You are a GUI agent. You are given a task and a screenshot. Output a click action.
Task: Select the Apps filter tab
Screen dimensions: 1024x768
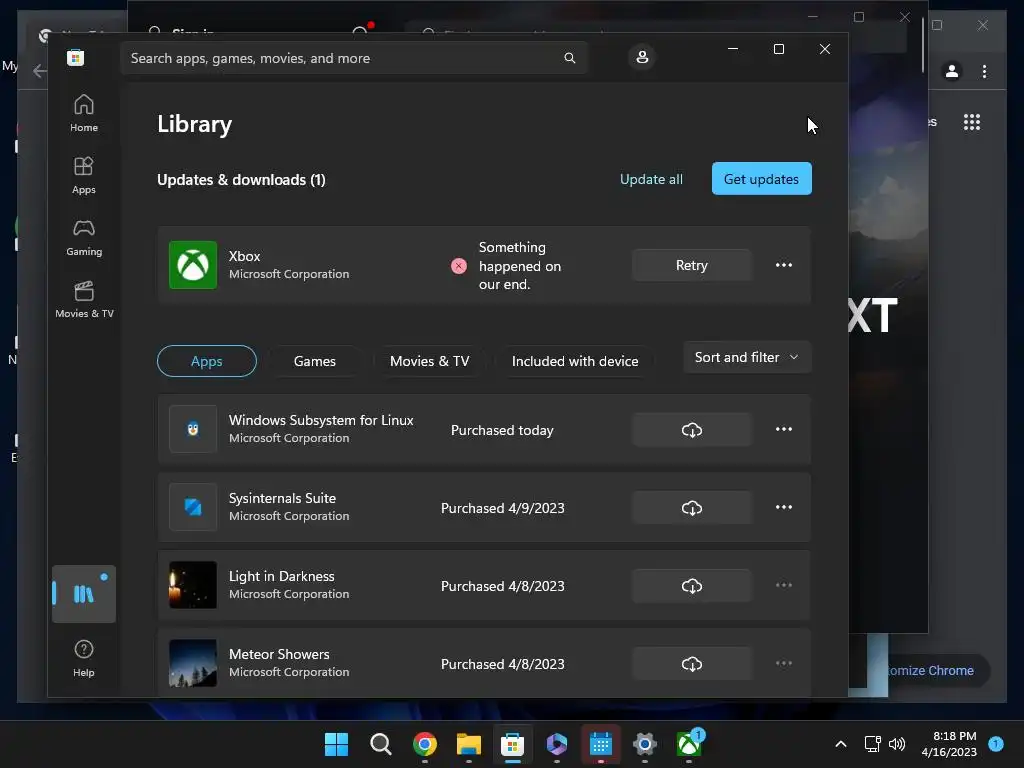[x=206, y=361]
